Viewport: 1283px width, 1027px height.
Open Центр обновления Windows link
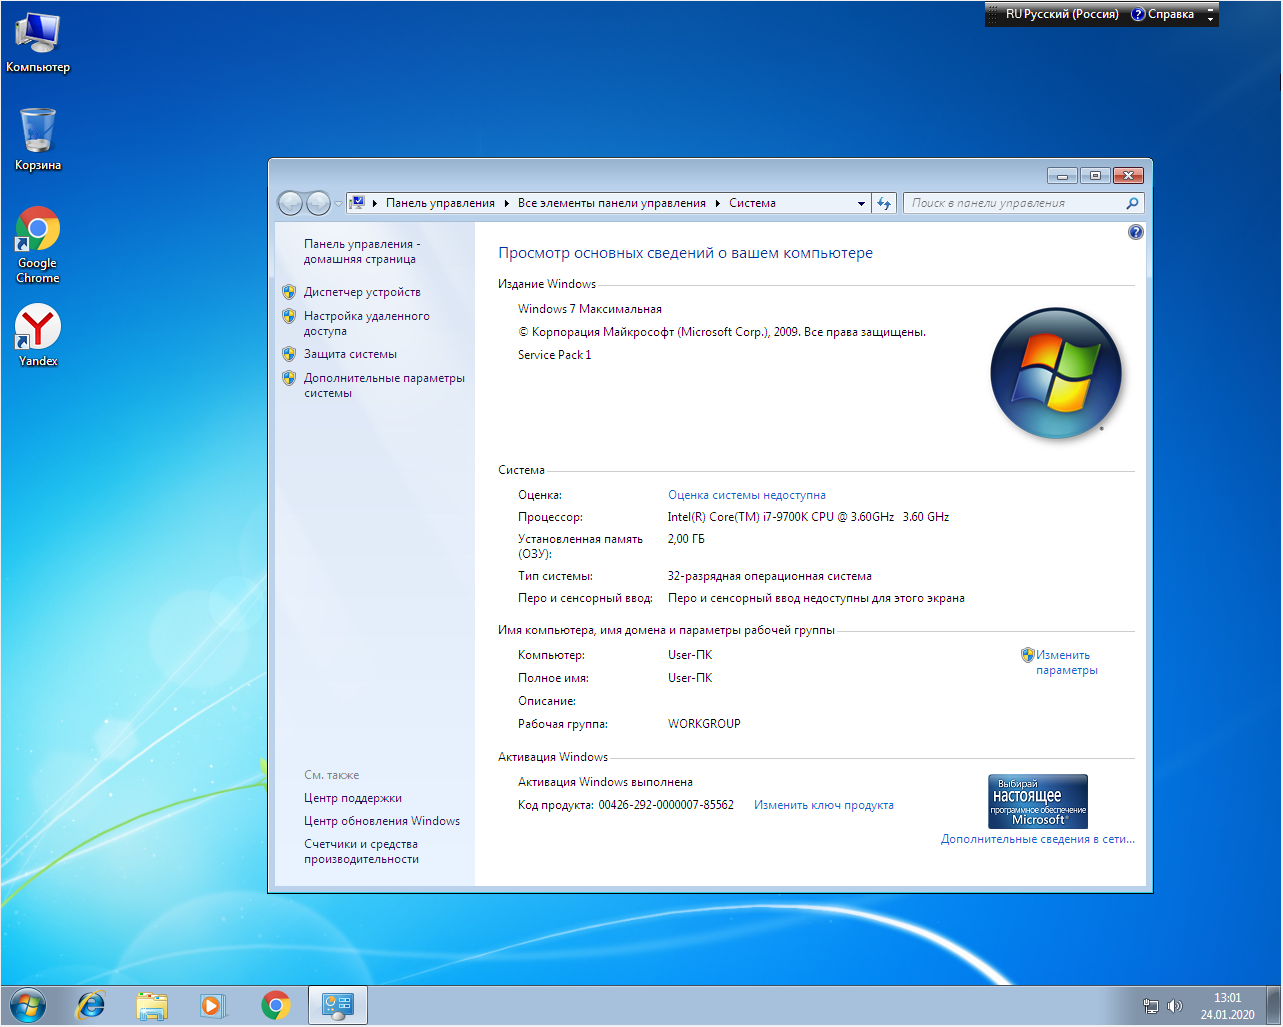(382, 821)
